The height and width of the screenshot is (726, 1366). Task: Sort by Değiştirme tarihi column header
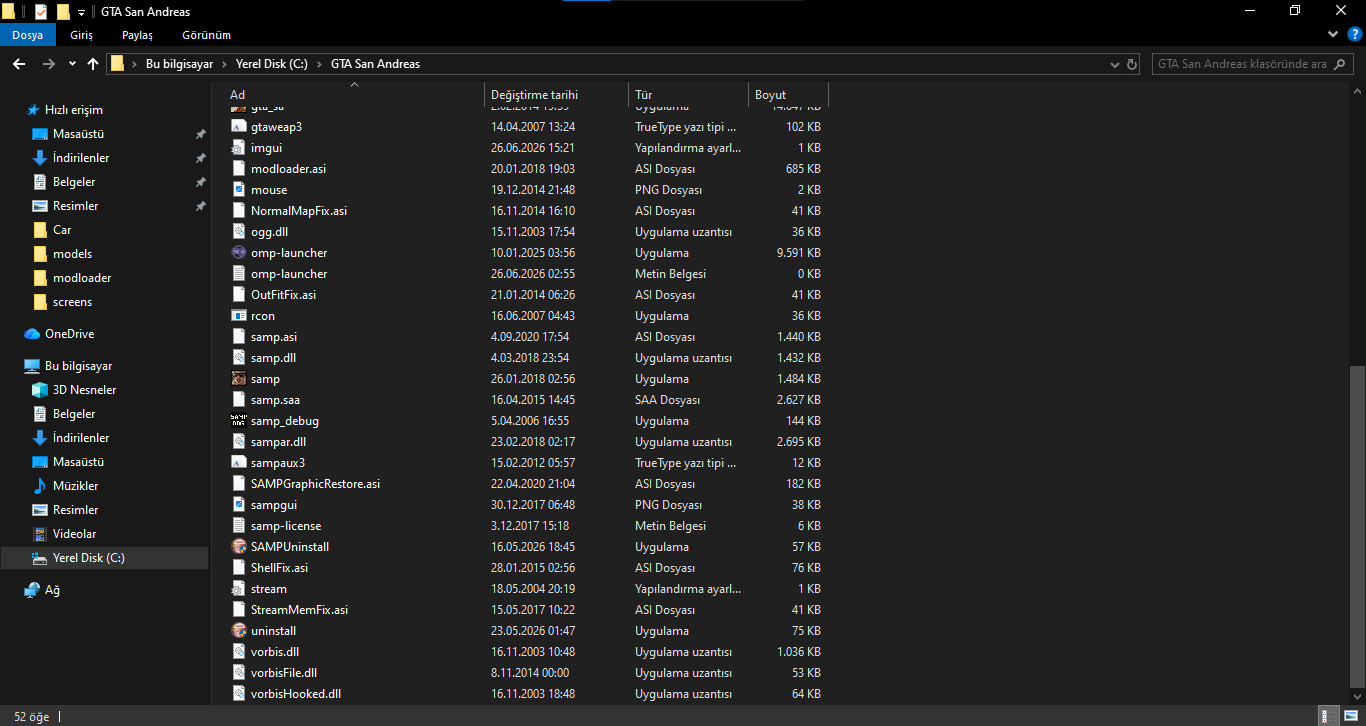pos(556,95)
